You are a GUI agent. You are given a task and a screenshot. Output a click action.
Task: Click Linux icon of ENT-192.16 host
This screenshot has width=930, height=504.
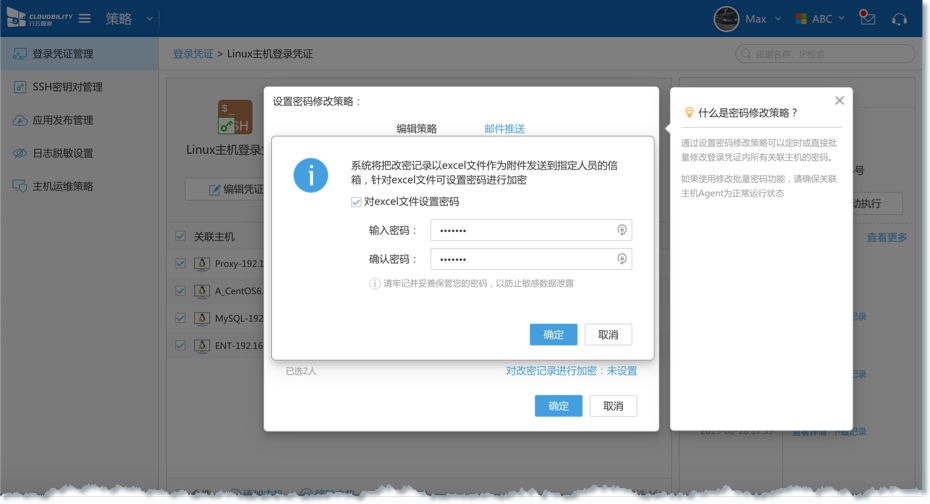[202, 346]
